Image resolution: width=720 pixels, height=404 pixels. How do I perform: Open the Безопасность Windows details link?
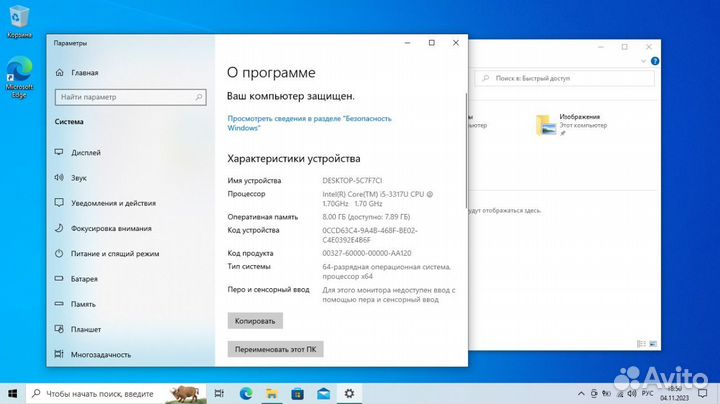[x=309, y=123]
